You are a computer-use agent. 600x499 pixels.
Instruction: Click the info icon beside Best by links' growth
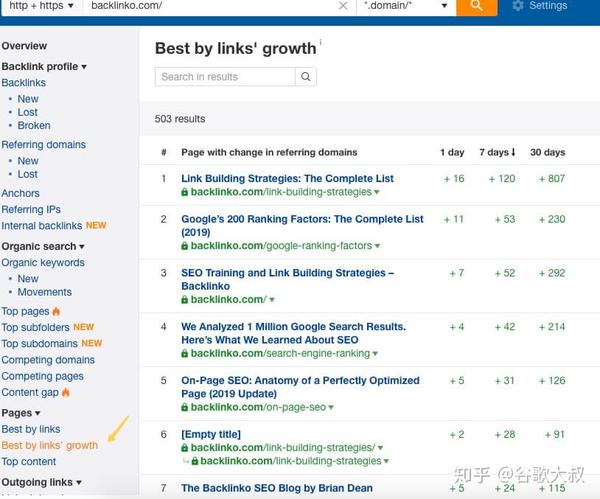pyautogui.click(x=320, y=41)
